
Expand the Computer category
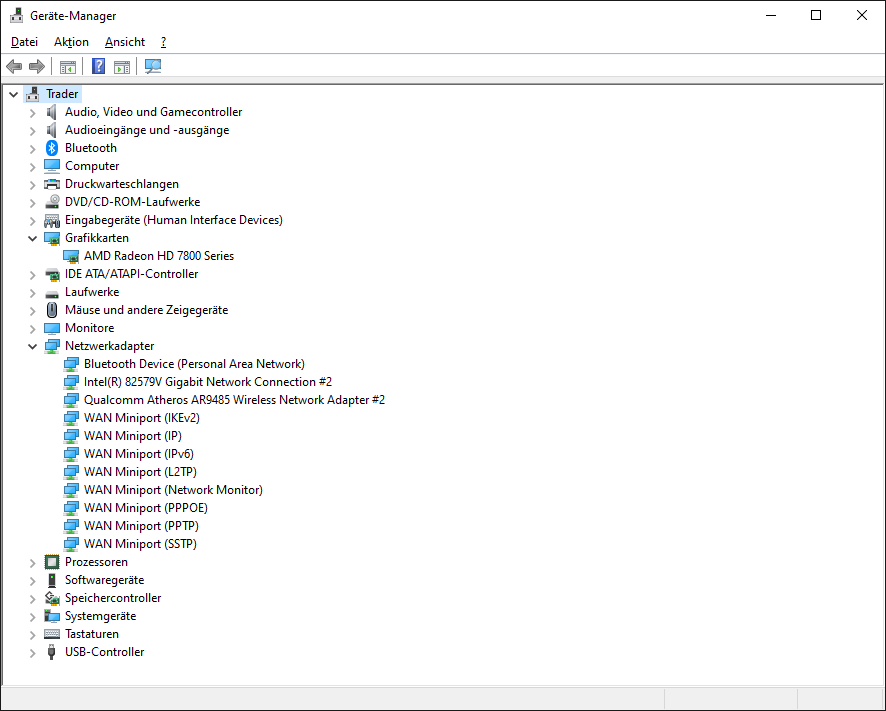coord(33,167)
